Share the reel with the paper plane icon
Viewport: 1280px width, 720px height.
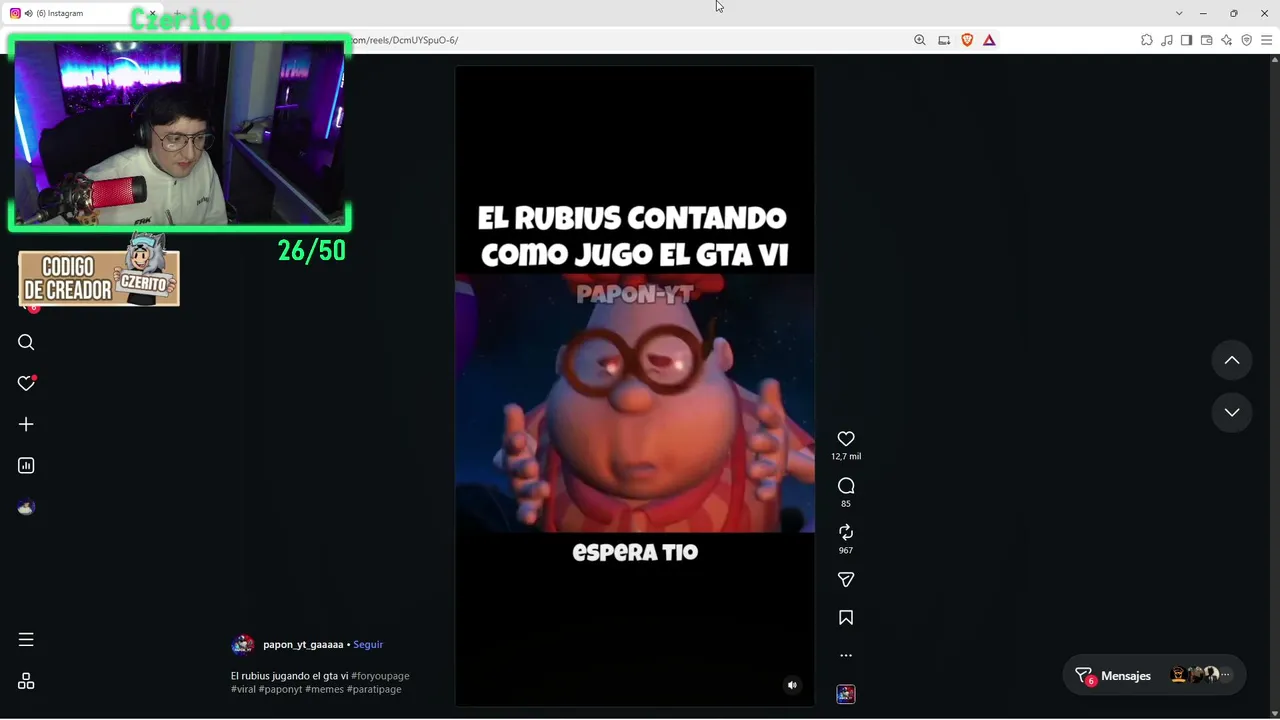(x=846, y=580)
